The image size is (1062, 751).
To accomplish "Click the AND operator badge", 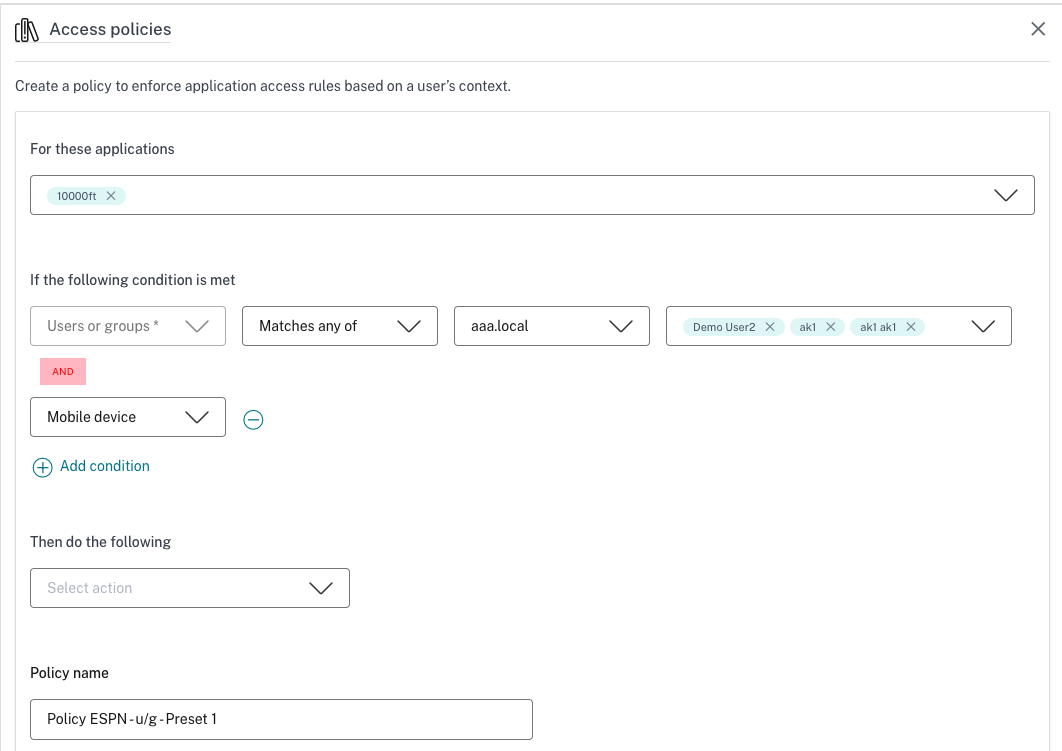I will click(63, 371).
